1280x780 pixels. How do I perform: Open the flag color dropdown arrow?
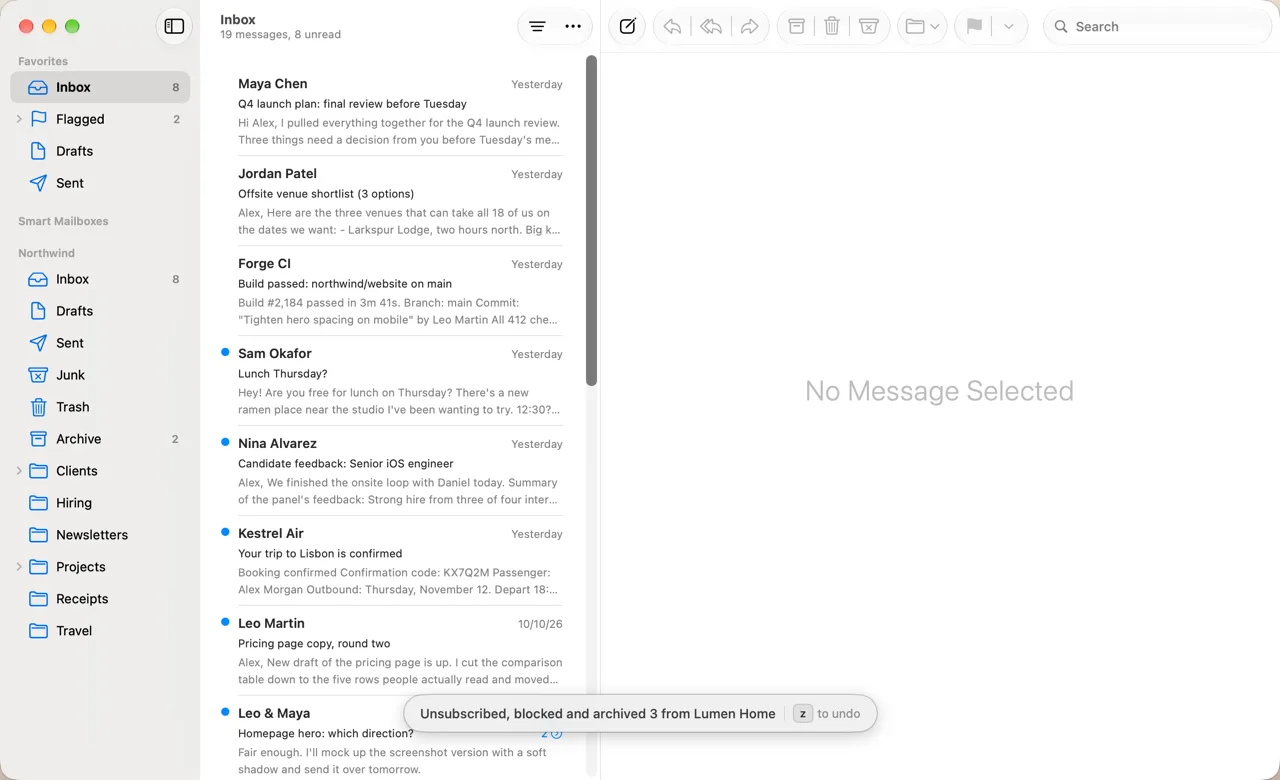[1009, 27]
